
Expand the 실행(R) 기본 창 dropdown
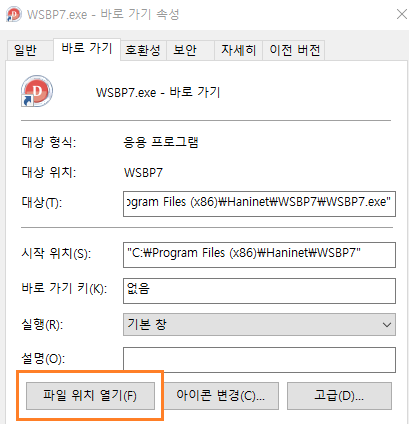259,324
